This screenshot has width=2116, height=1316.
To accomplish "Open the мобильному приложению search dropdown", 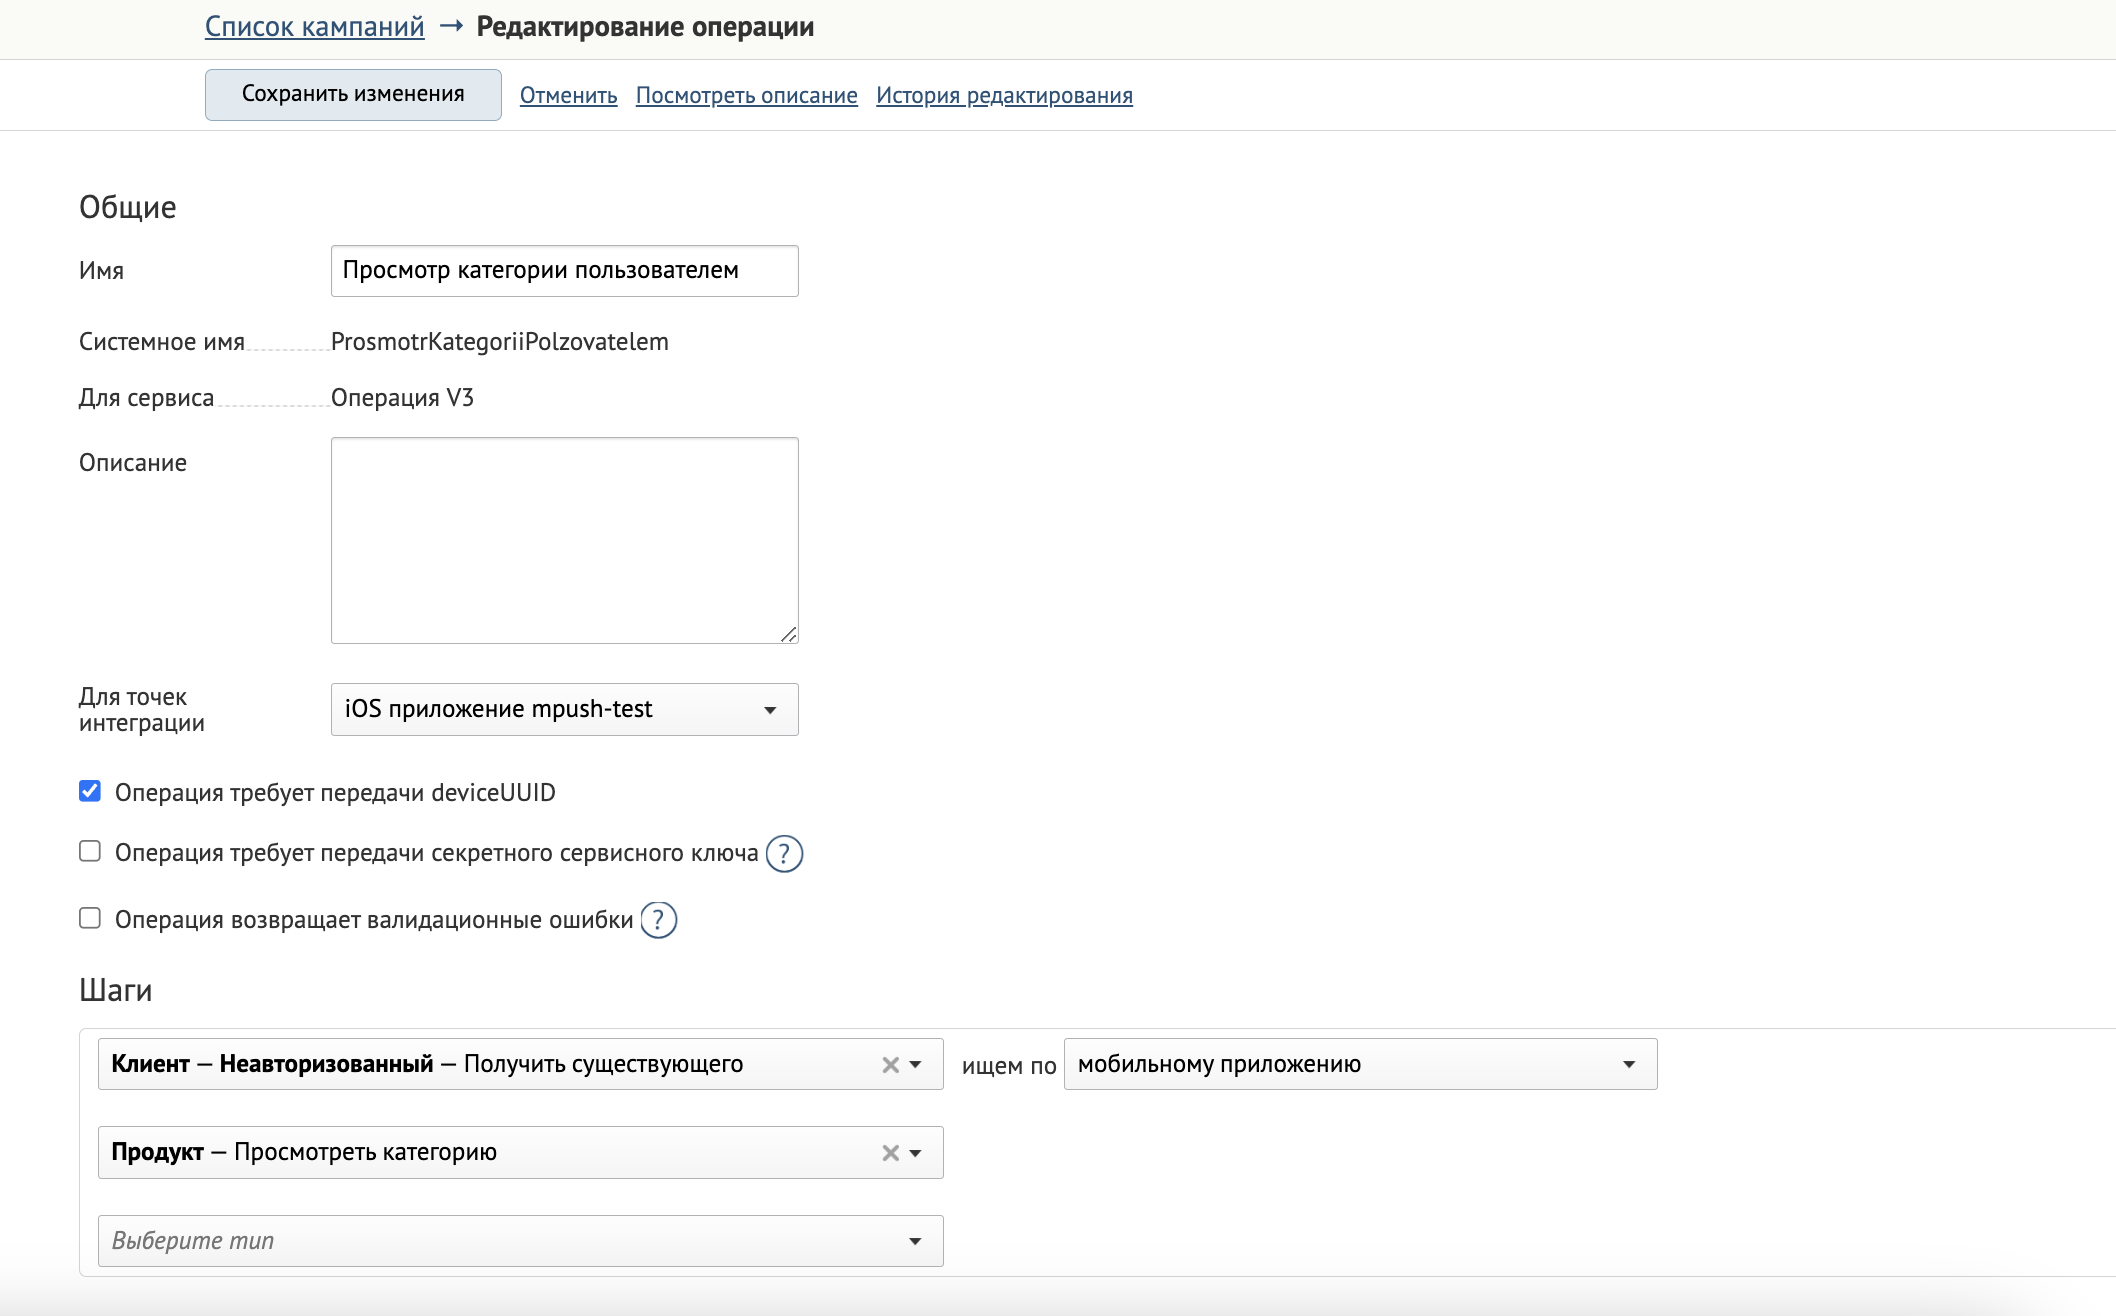I will pos(1360,1064).
